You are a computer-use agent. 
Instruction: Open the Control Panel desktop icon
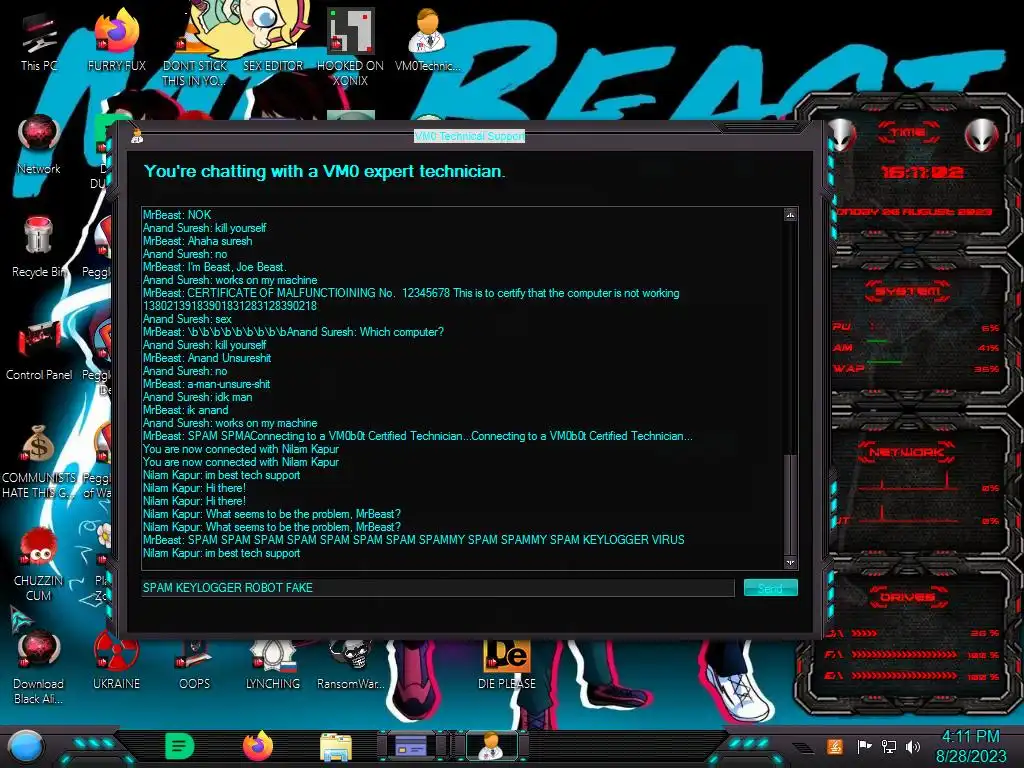tap(39, 350)
